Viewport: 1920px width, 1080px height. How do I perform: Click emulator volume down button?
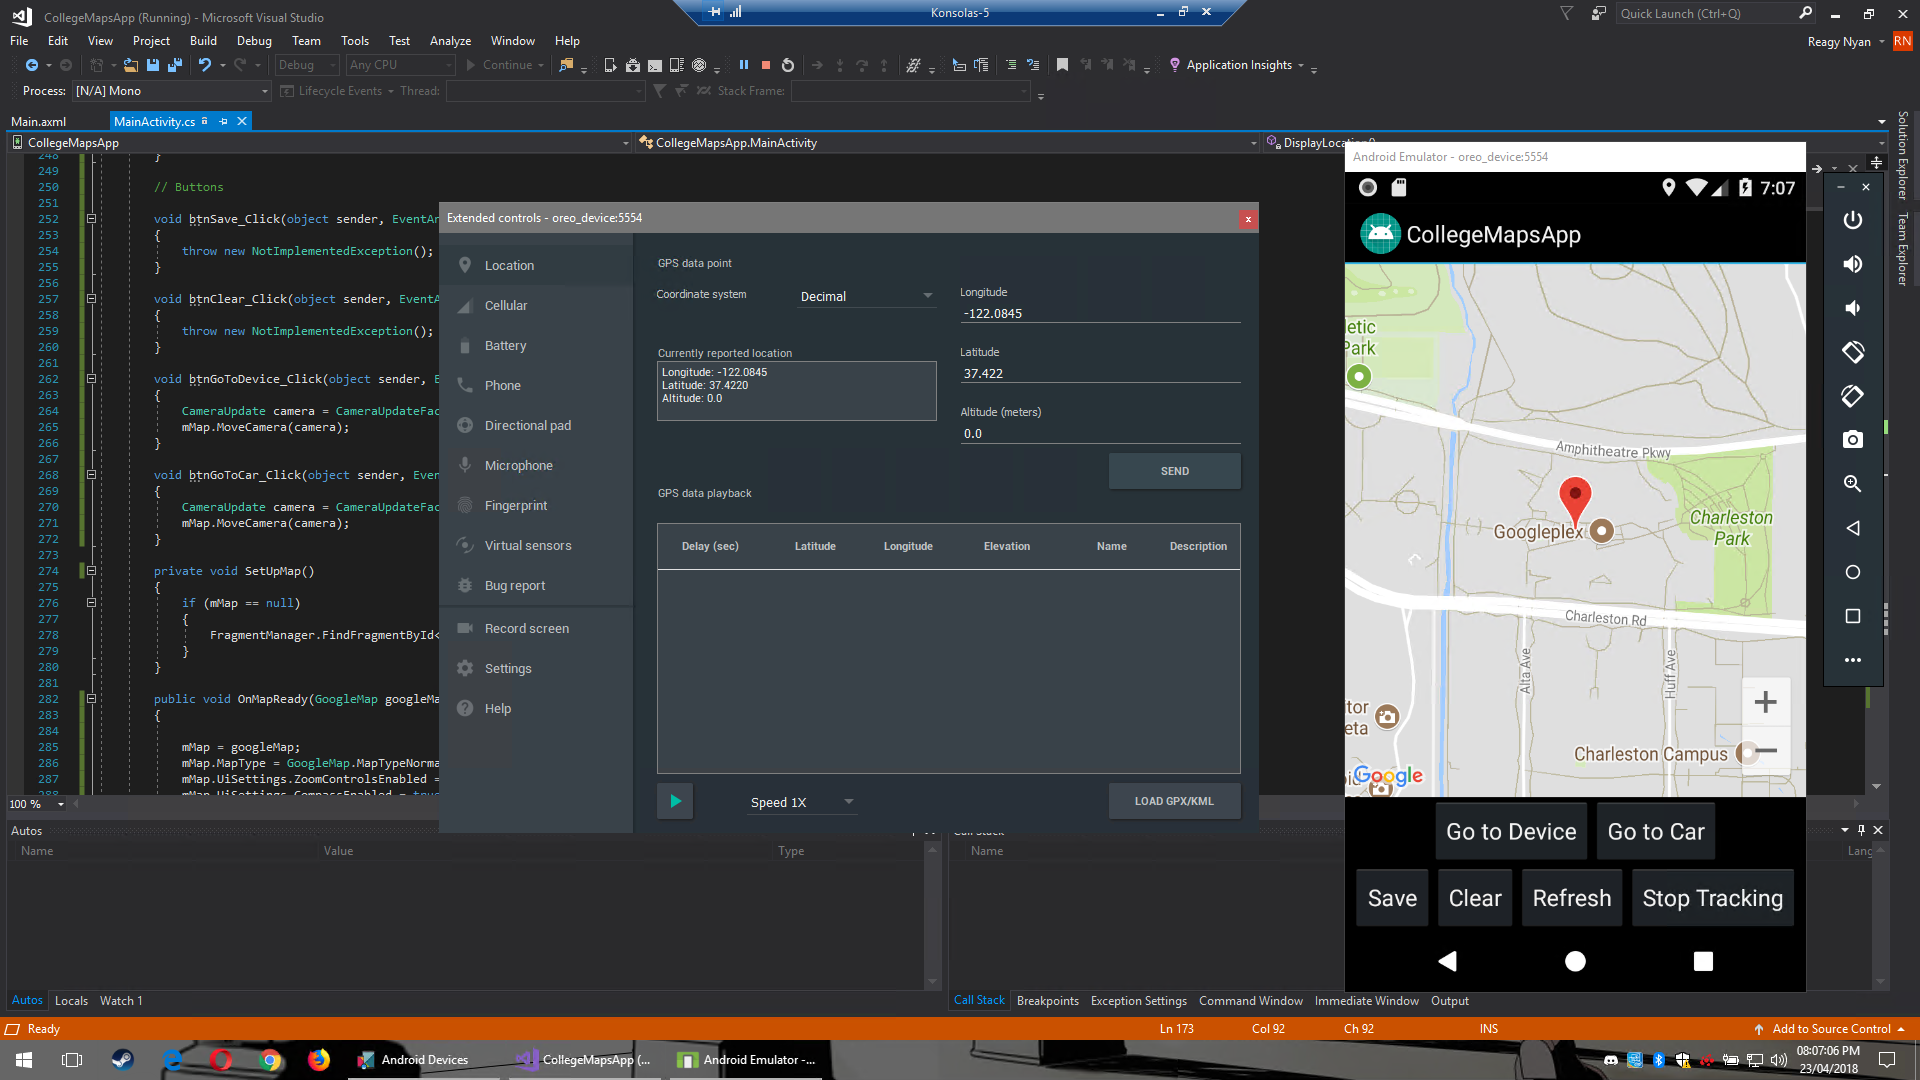point(1853,308)
